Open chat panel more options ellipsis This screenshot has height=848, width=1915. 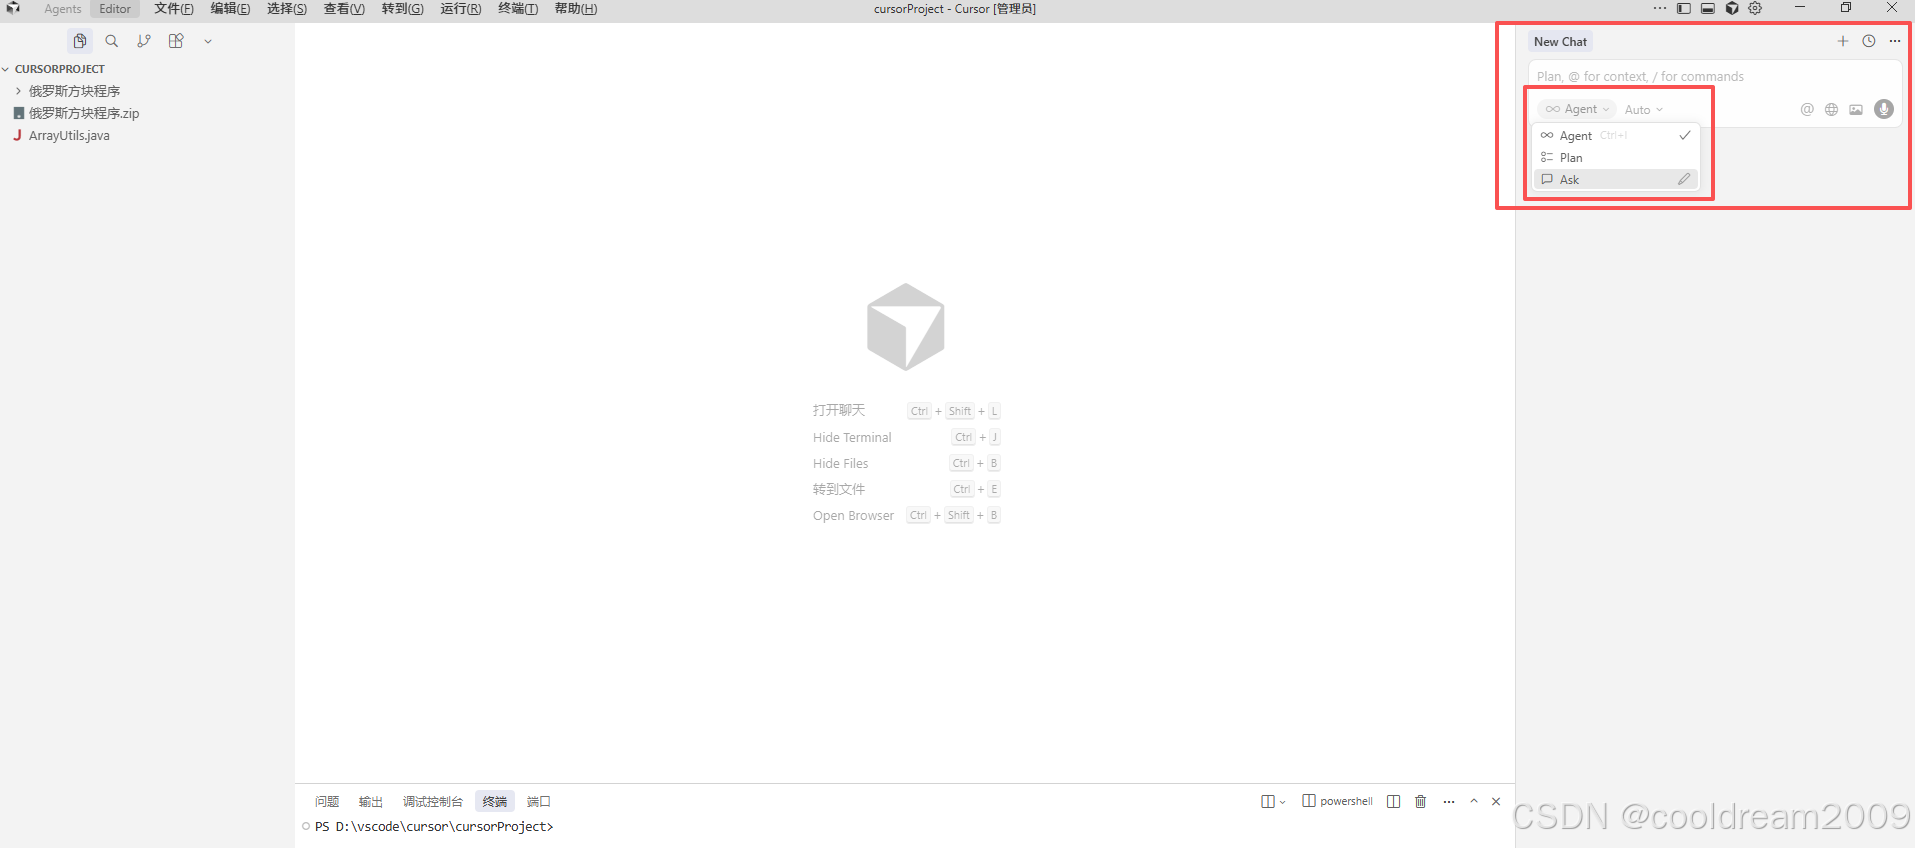pyautogui.click(x=1895, y=41)
